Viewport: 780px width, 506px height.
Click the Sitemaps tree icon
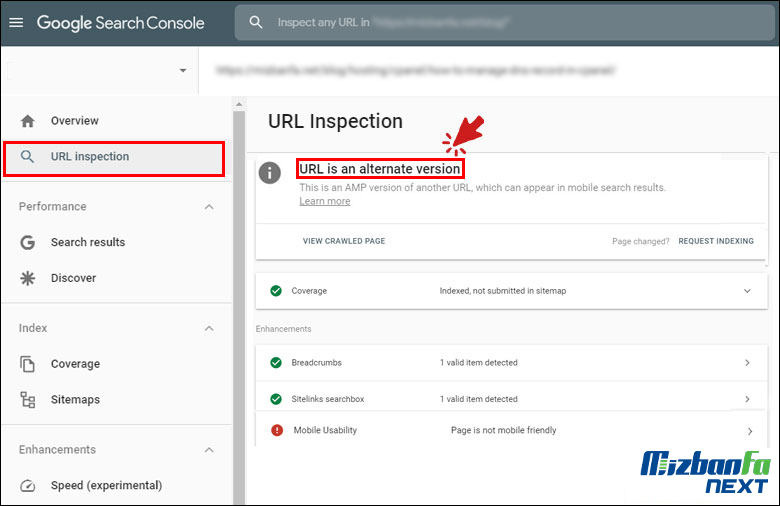click(x=27, y=400)
